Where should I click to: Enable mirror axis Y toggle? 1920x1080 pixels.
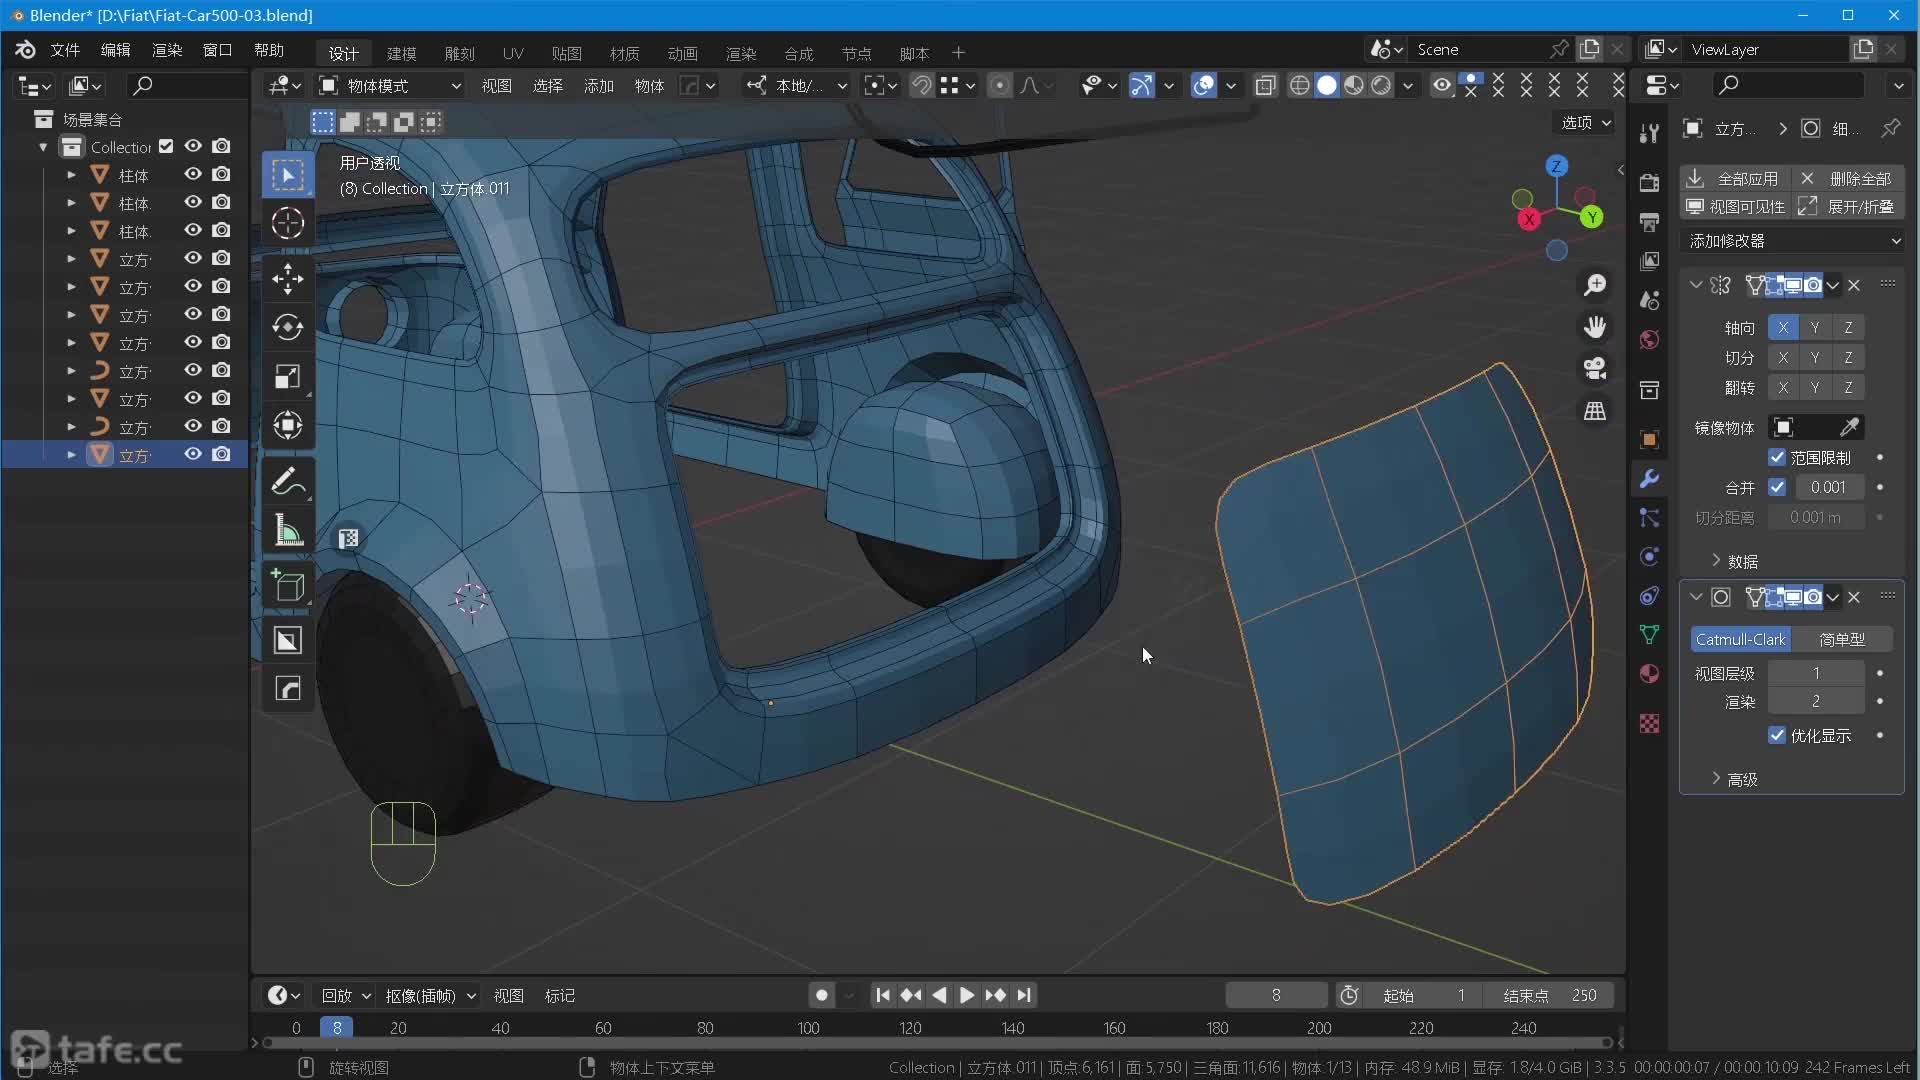[x=1815, y=327]
